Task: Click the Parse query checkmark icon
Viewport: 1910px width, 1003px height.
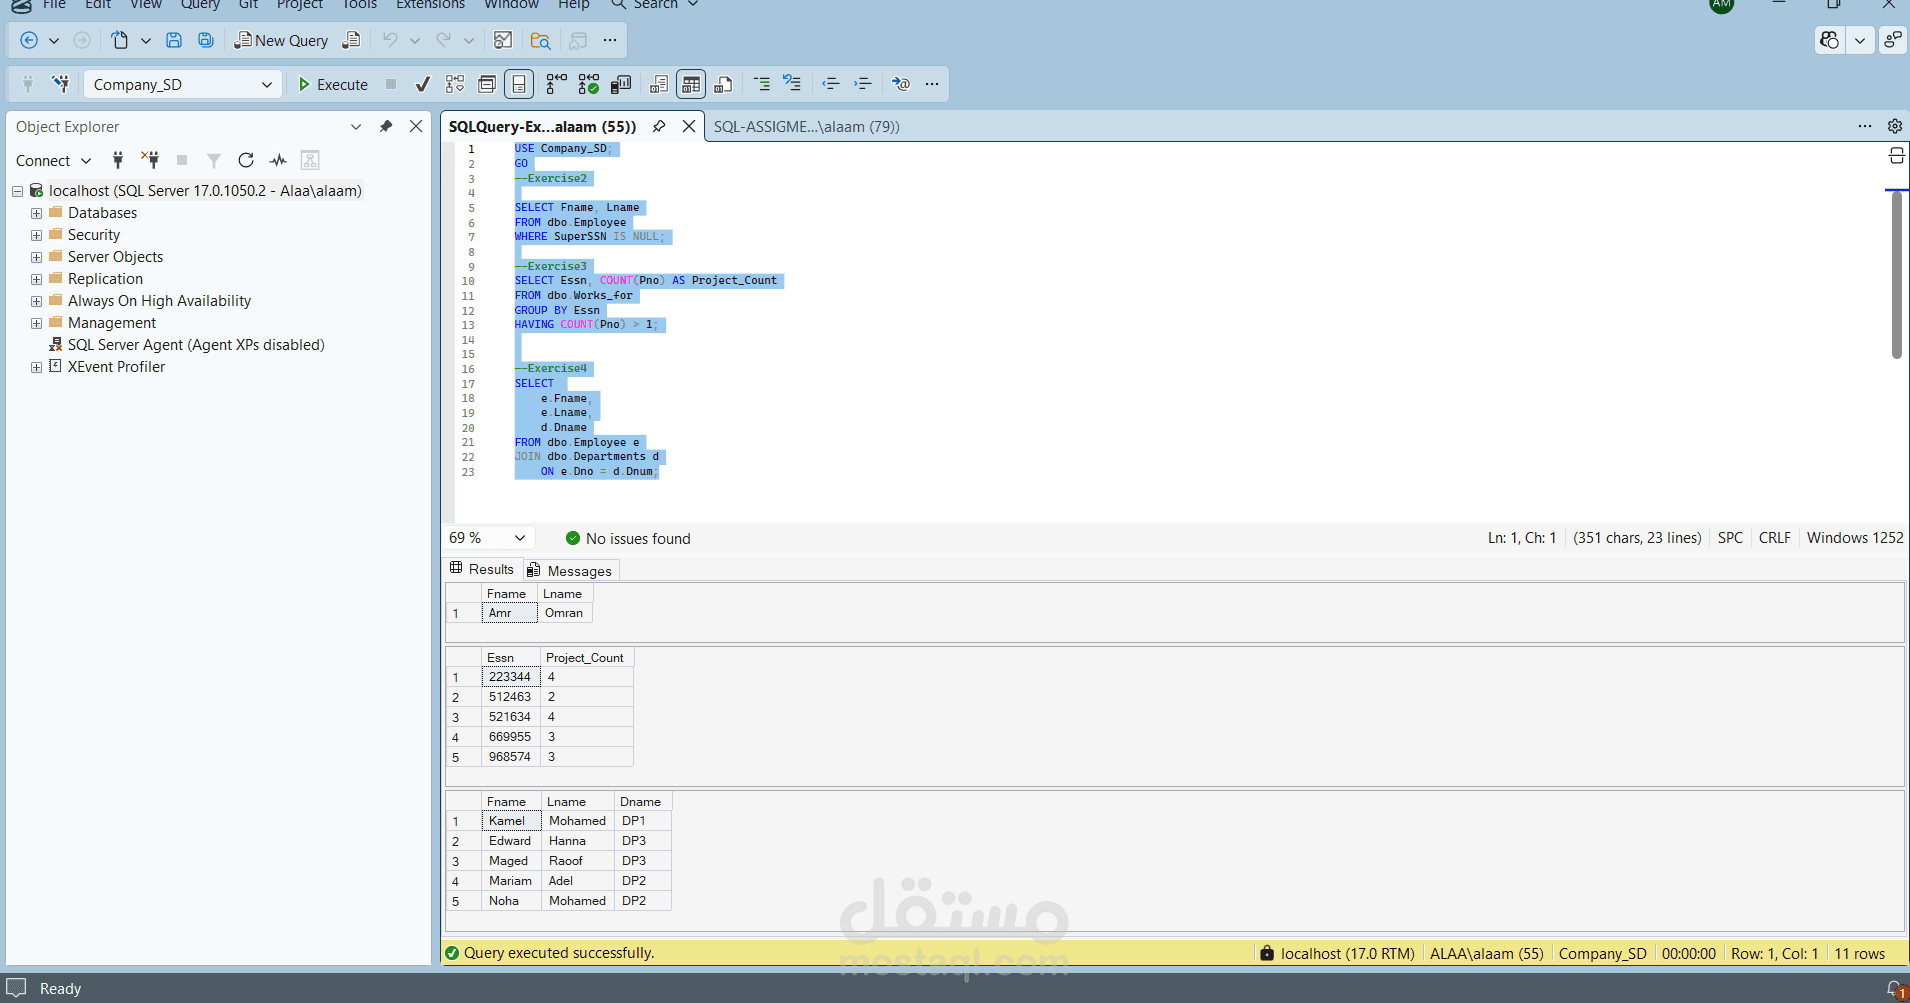Action: [421, 84]
